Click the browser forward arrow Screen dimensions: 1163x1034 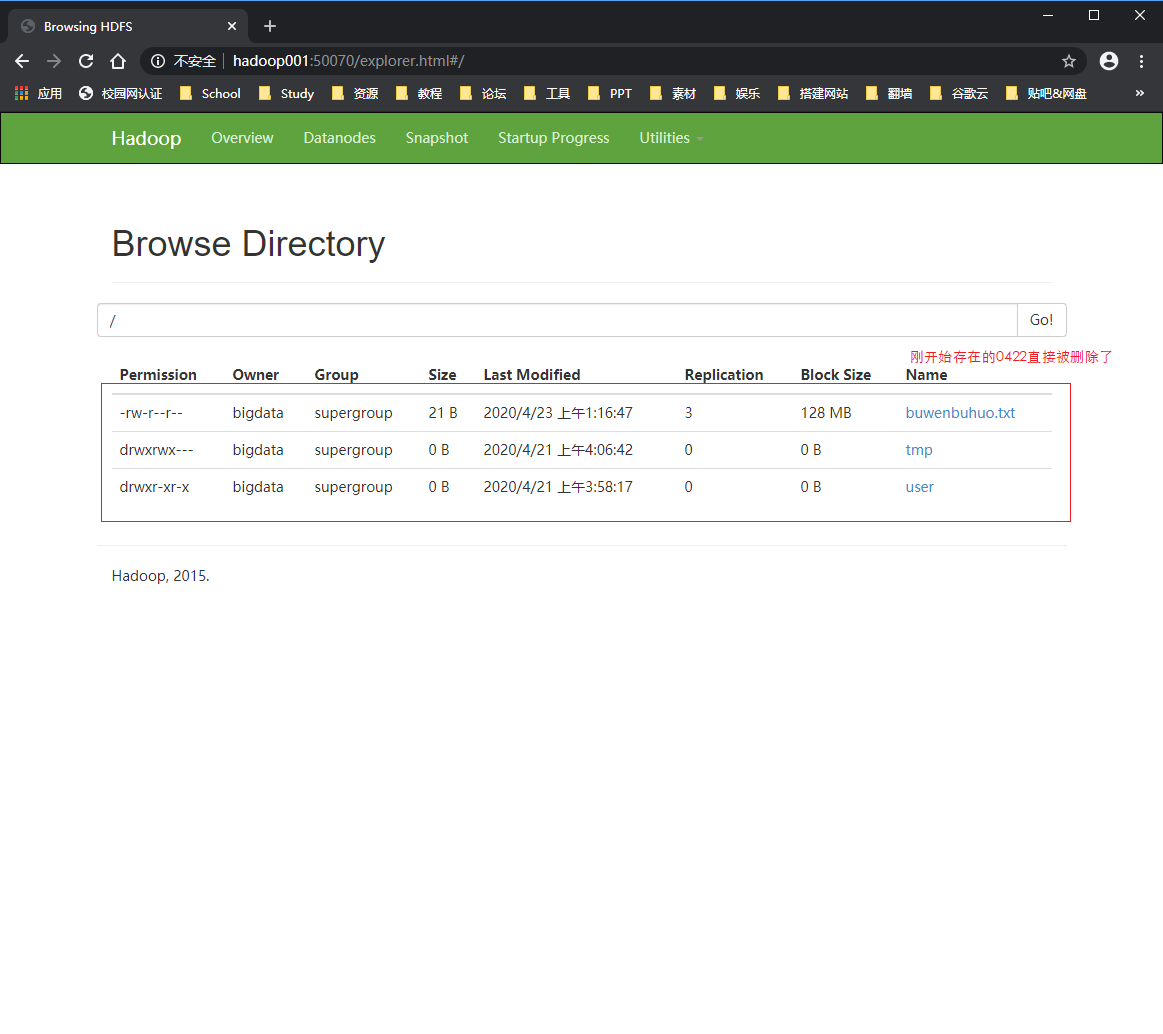(54, 62)
